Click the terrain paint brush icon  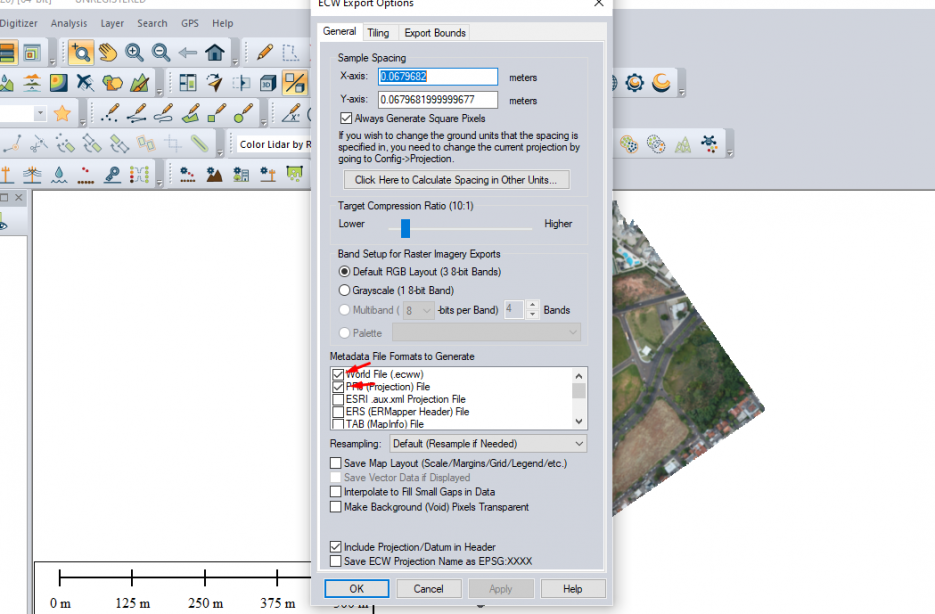coord(139,83)
